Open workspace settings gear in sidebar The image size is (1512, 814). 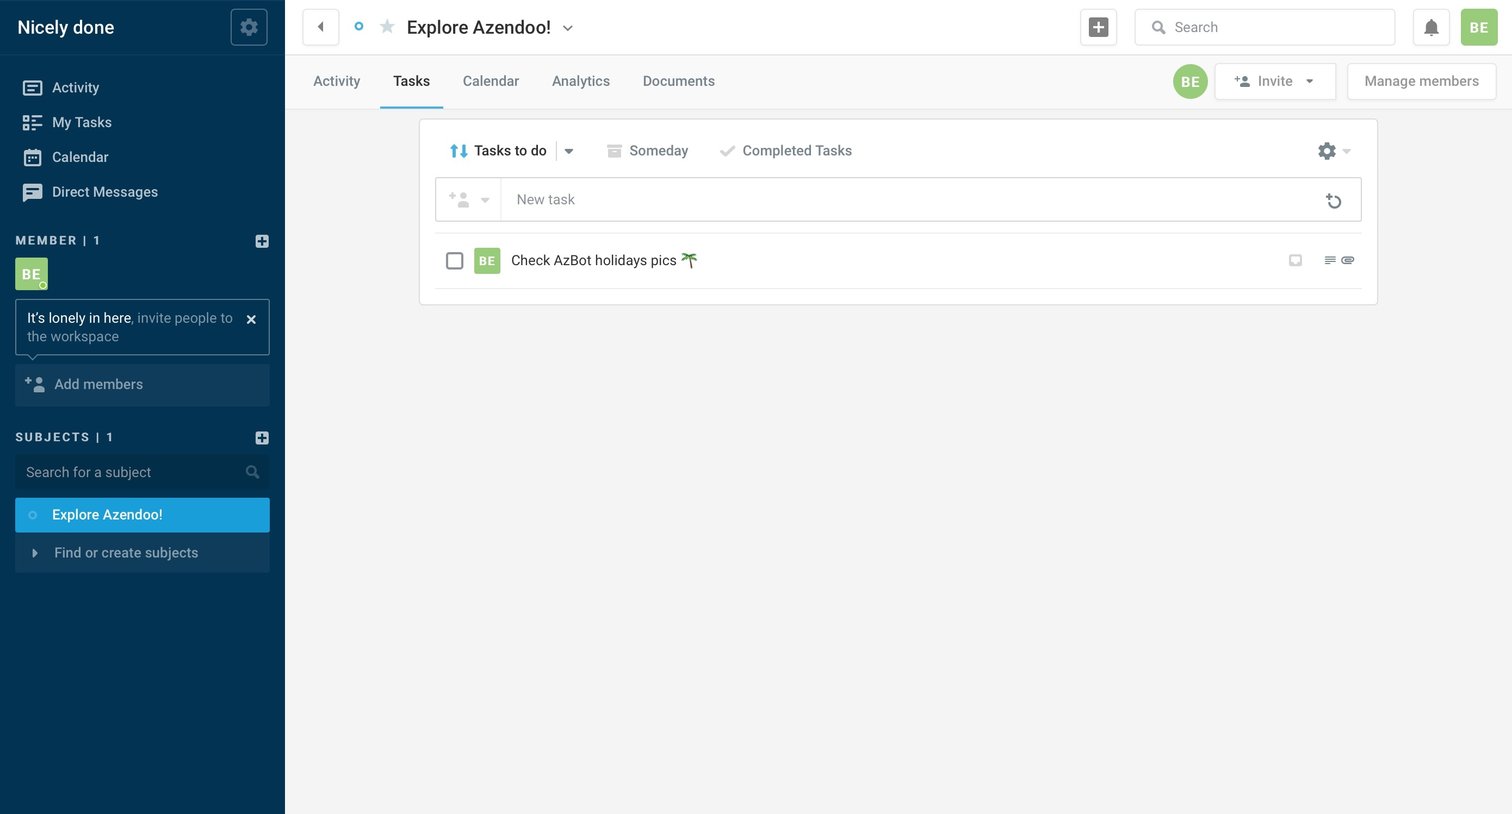[x=249, y=27]
